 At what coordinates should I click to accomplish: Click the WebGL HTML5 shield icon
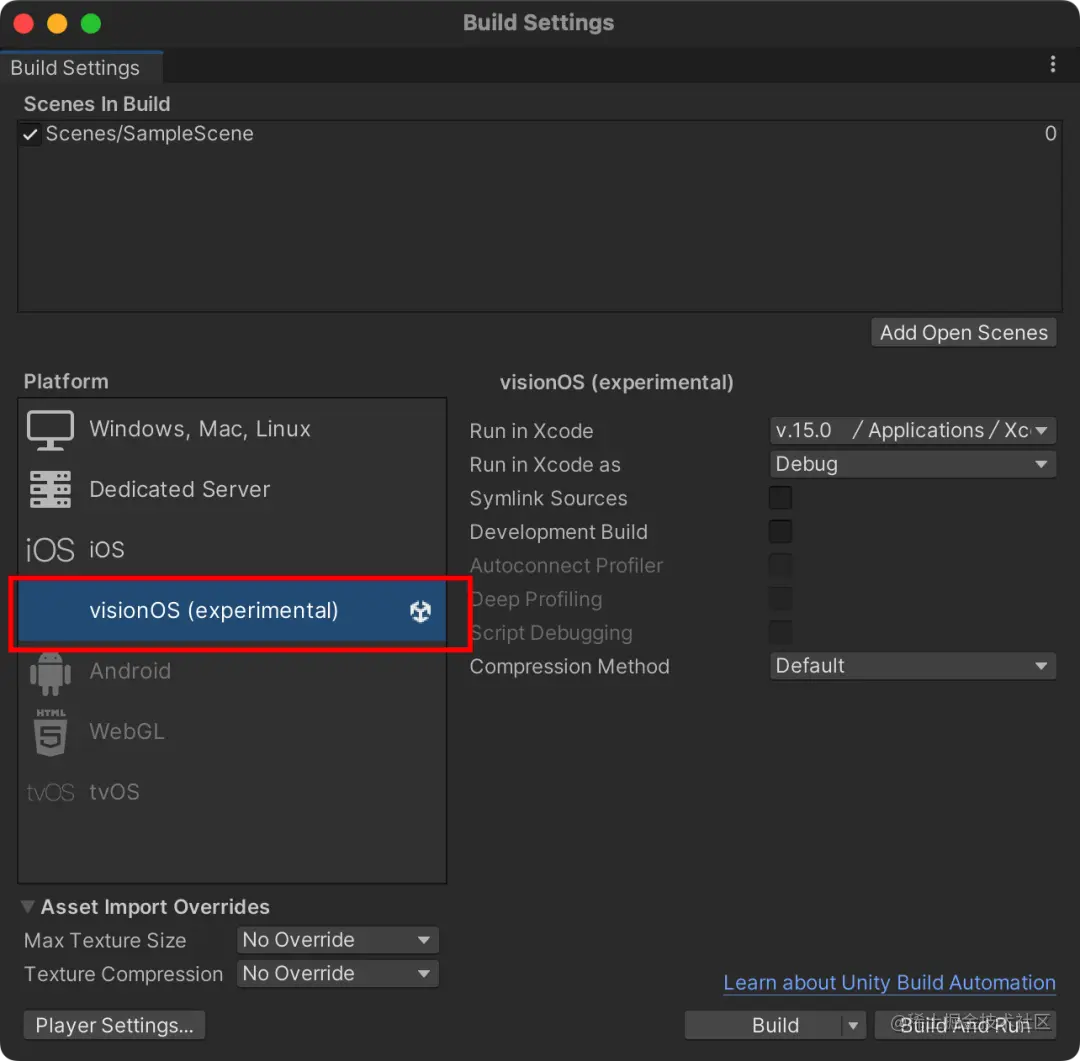[x=50, y=732]
